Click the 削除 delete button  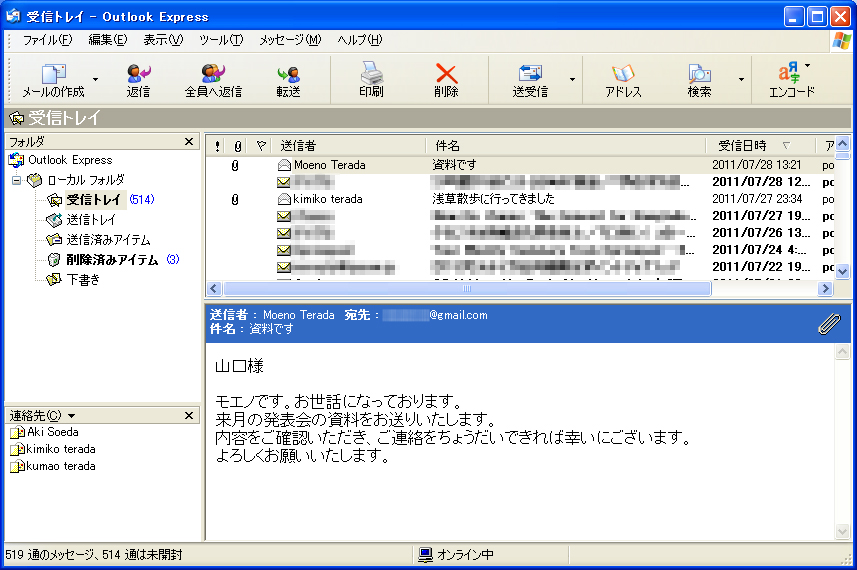pos(446,80)
